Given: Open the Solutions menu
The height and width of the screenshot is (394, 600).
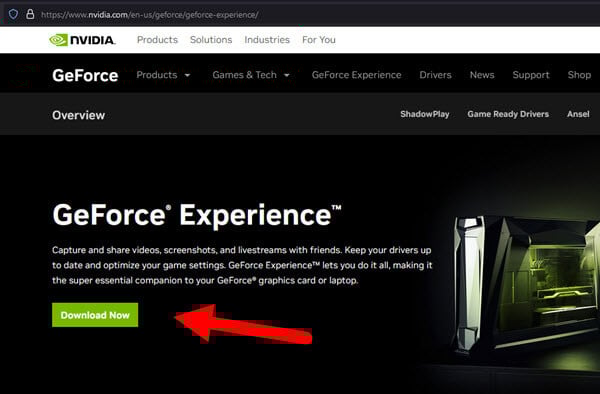Looking at the screenshot, I should coord(211,40).
